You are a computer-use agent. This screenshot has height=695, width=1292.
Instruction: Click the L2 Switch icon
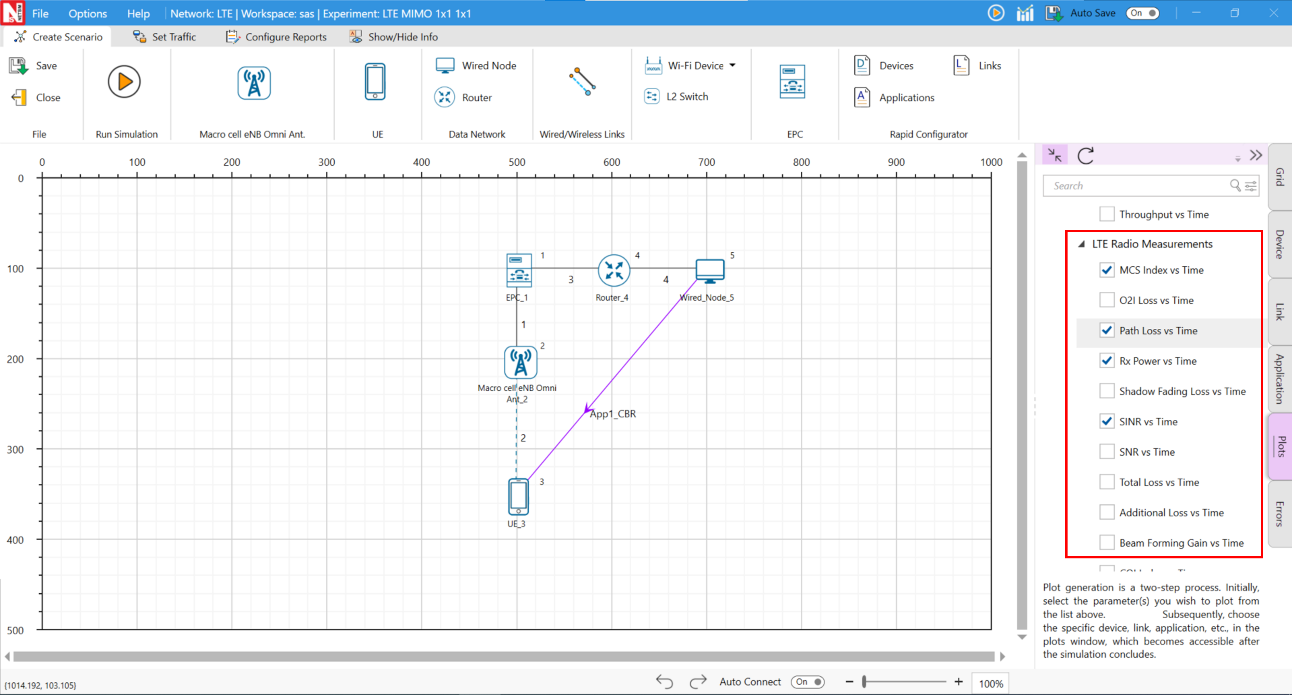653,97
